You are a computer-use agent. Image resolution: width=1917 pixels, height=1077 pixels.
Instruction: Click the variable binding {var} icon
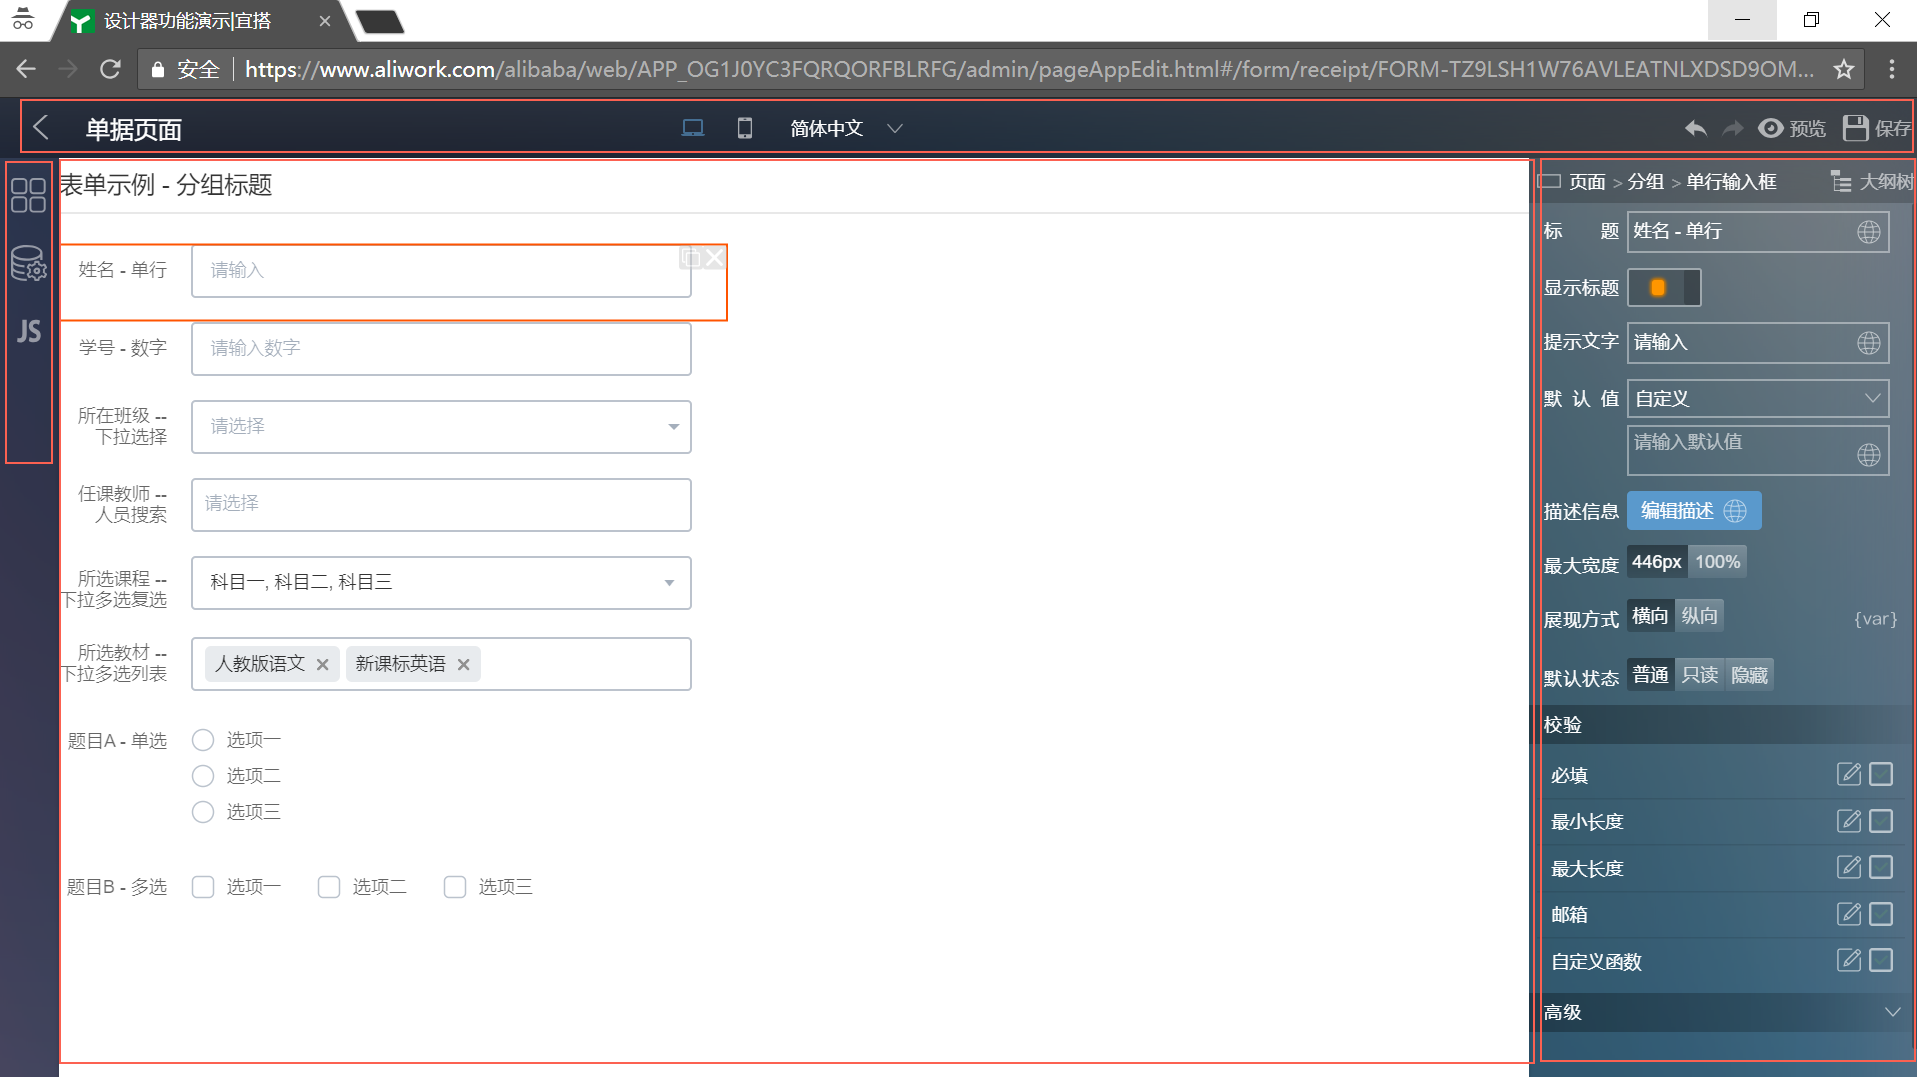[x=1875, y=618]
